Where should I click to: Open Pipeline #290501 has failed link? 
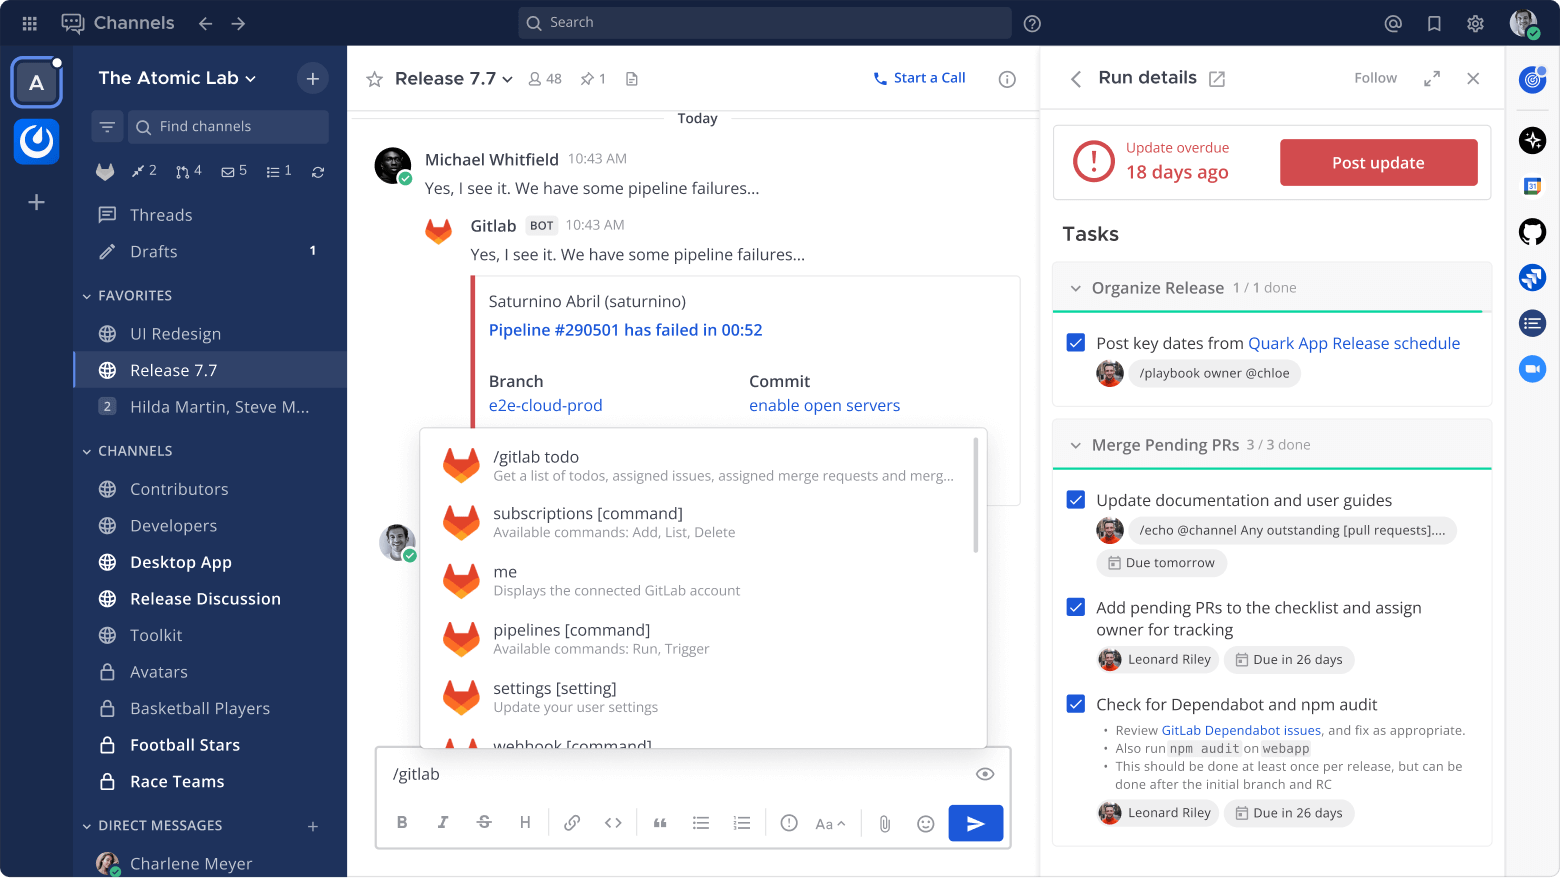click(x=625, y=330)
